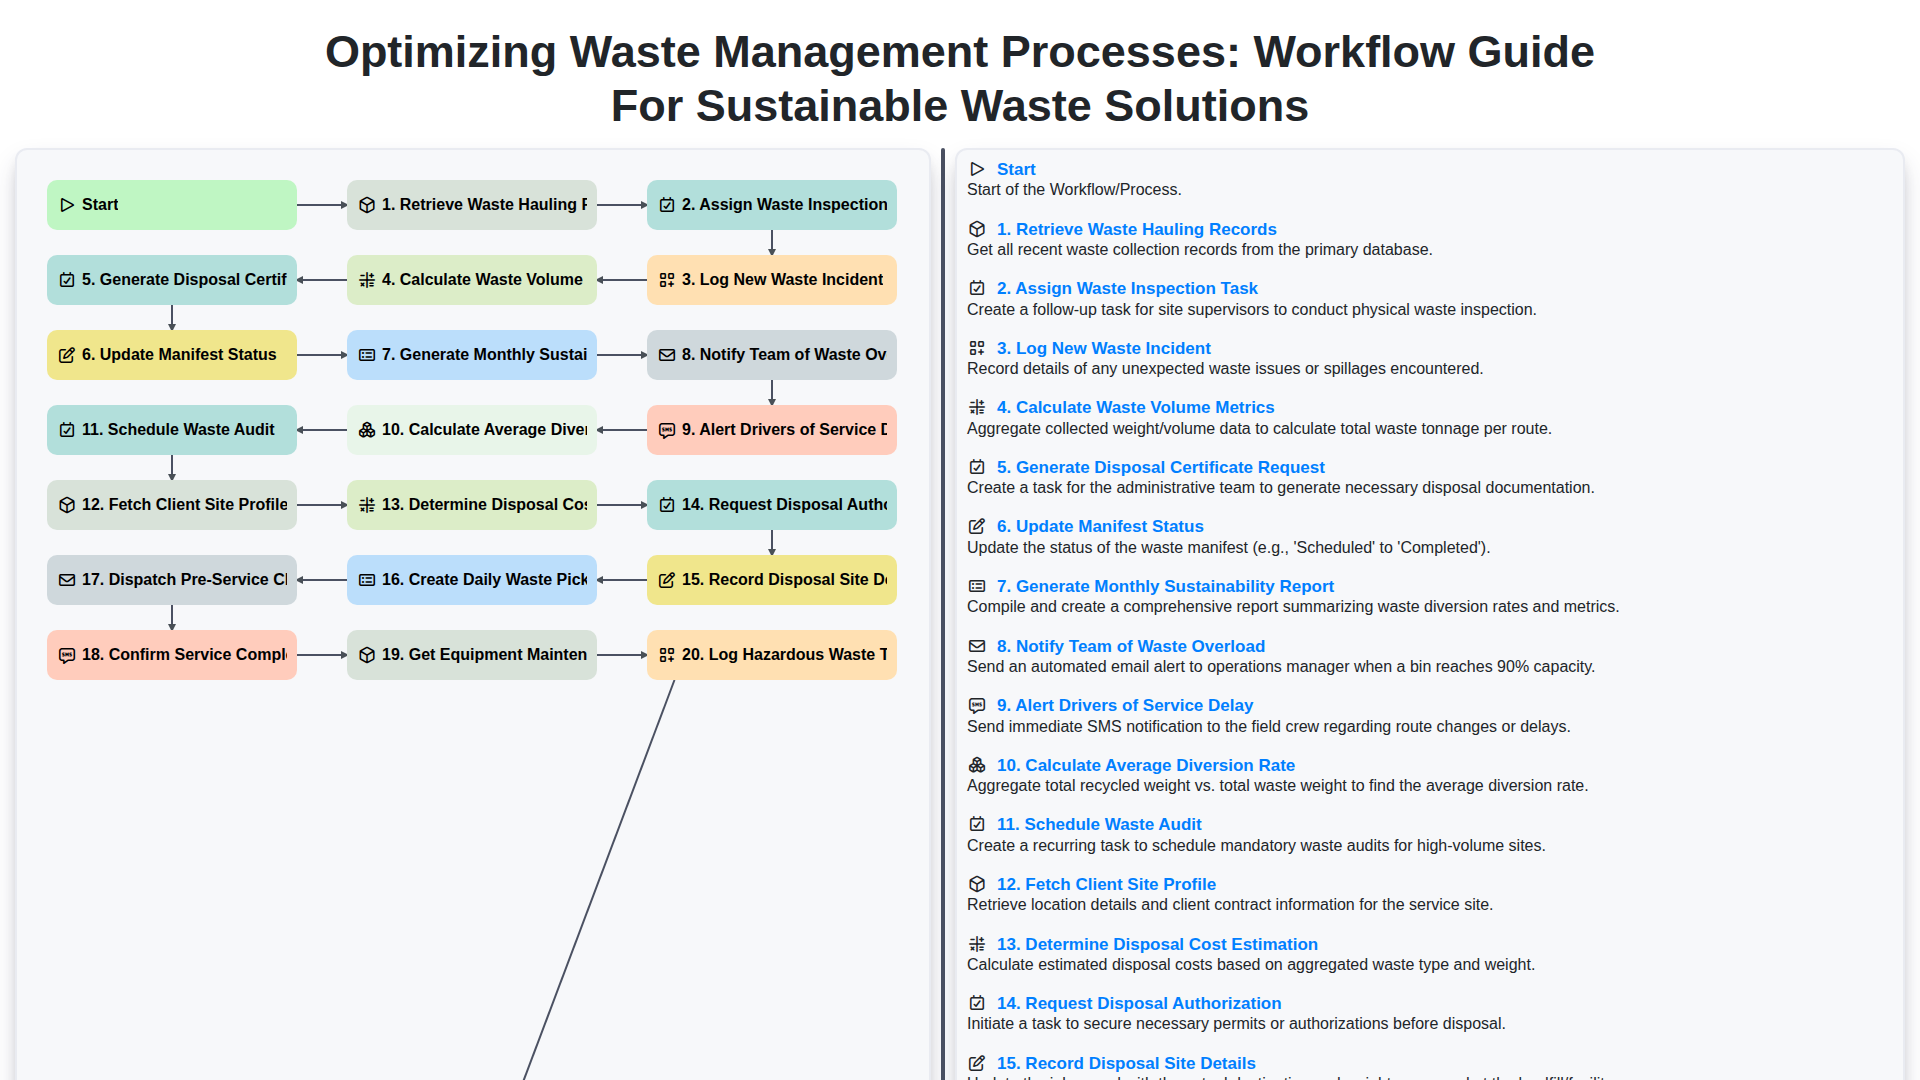Click the SMS bubble icon on "Alert Drivers of Service Delay"
Screen dimensions: 1920x1080
(x=667, y=429)
